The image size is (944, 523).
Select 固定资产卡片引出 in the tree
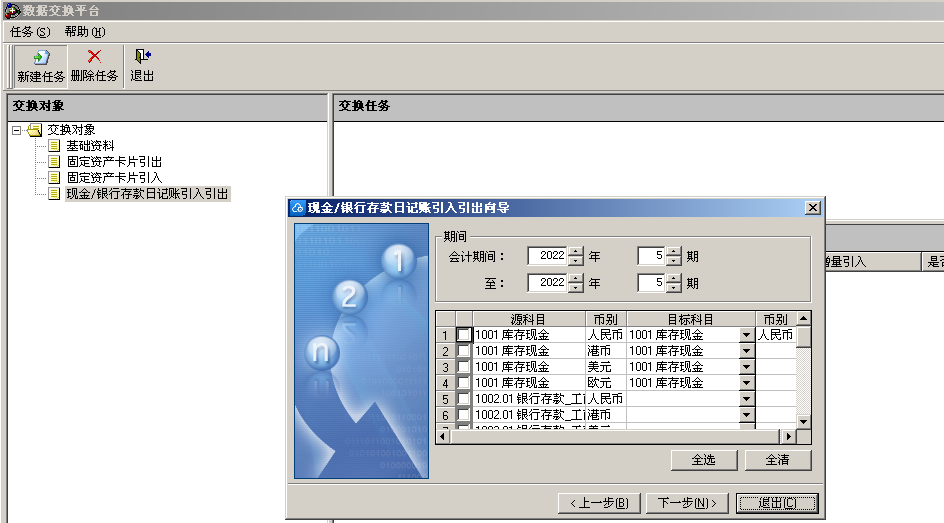[114, 162]
